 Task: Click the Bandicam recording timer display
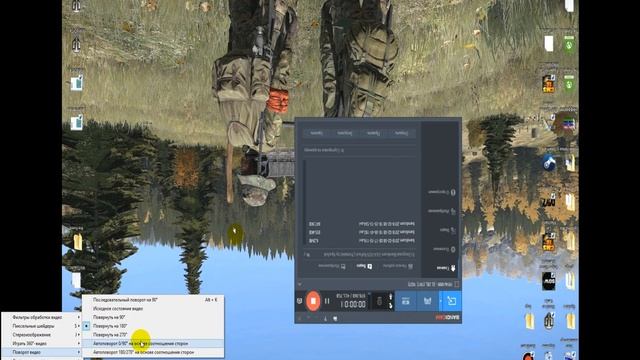(353, 304)
